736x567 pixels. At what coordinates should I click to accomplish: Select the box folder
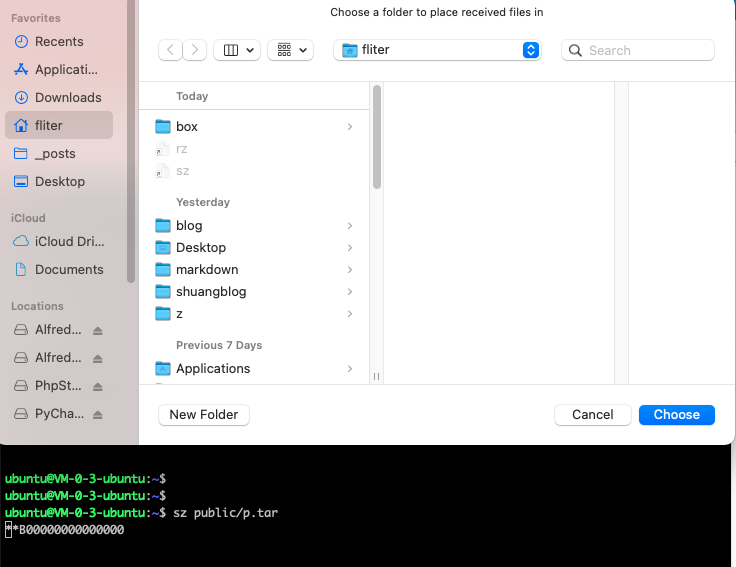pyautogui.click(x=187, y=127)
